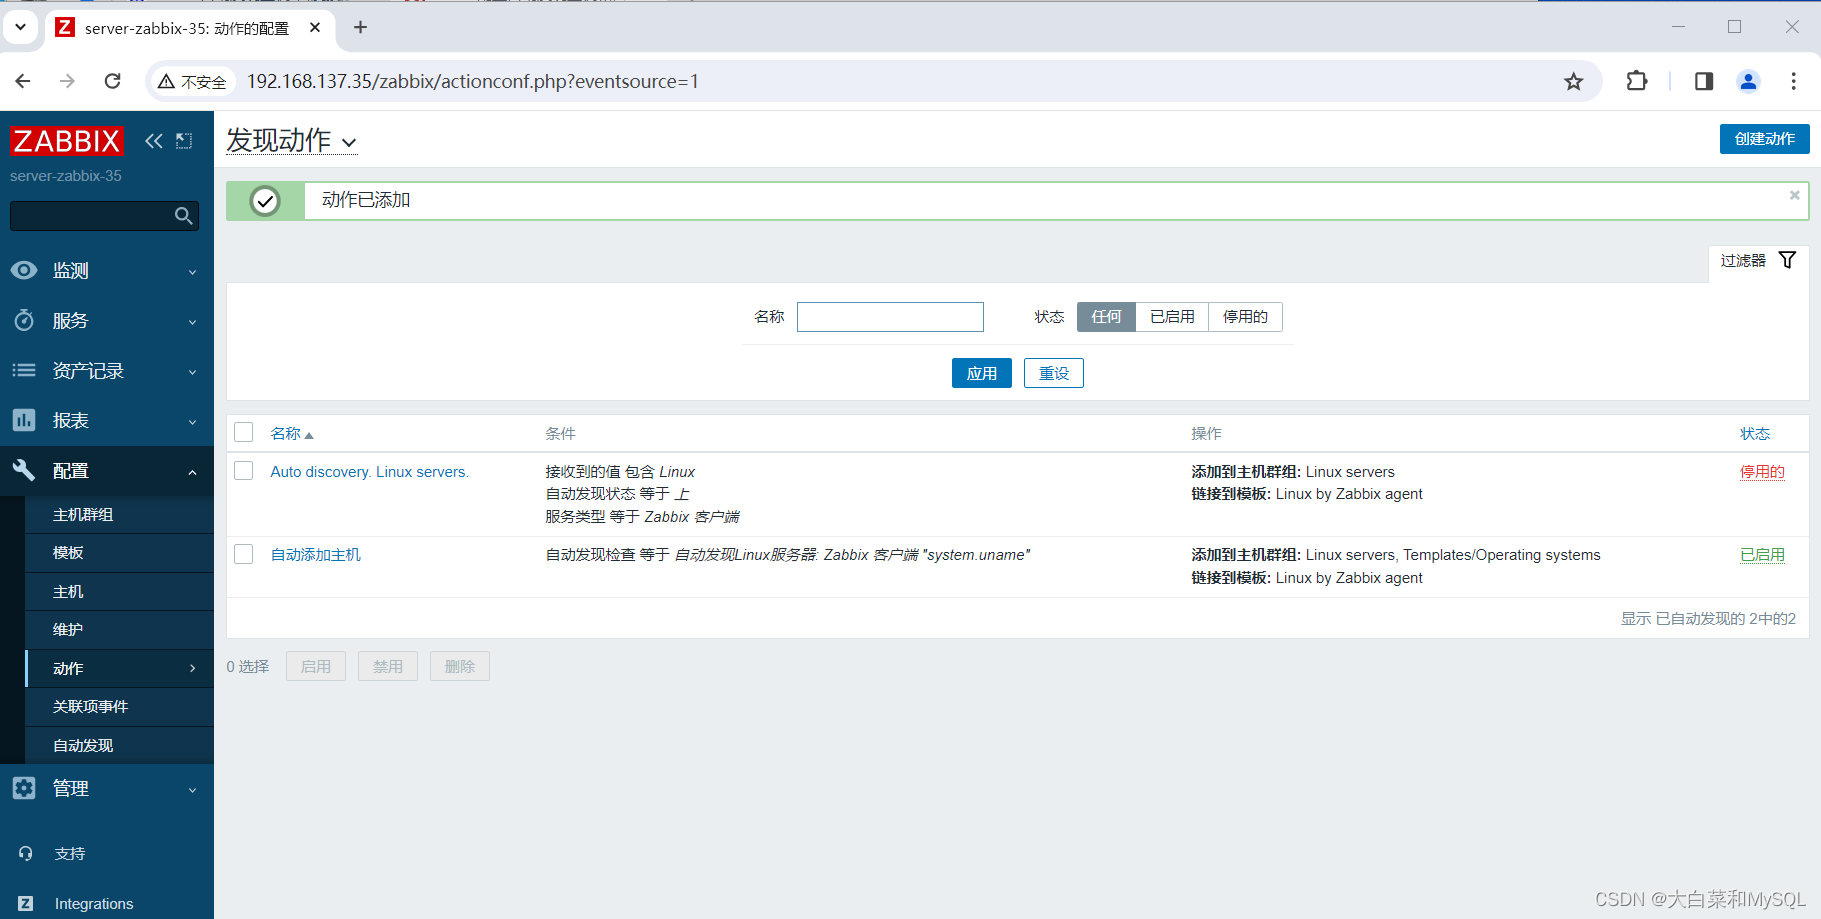Click the eye icon for 监测
The height and width of the screenshot is (919, 1821).
point(24,270)
